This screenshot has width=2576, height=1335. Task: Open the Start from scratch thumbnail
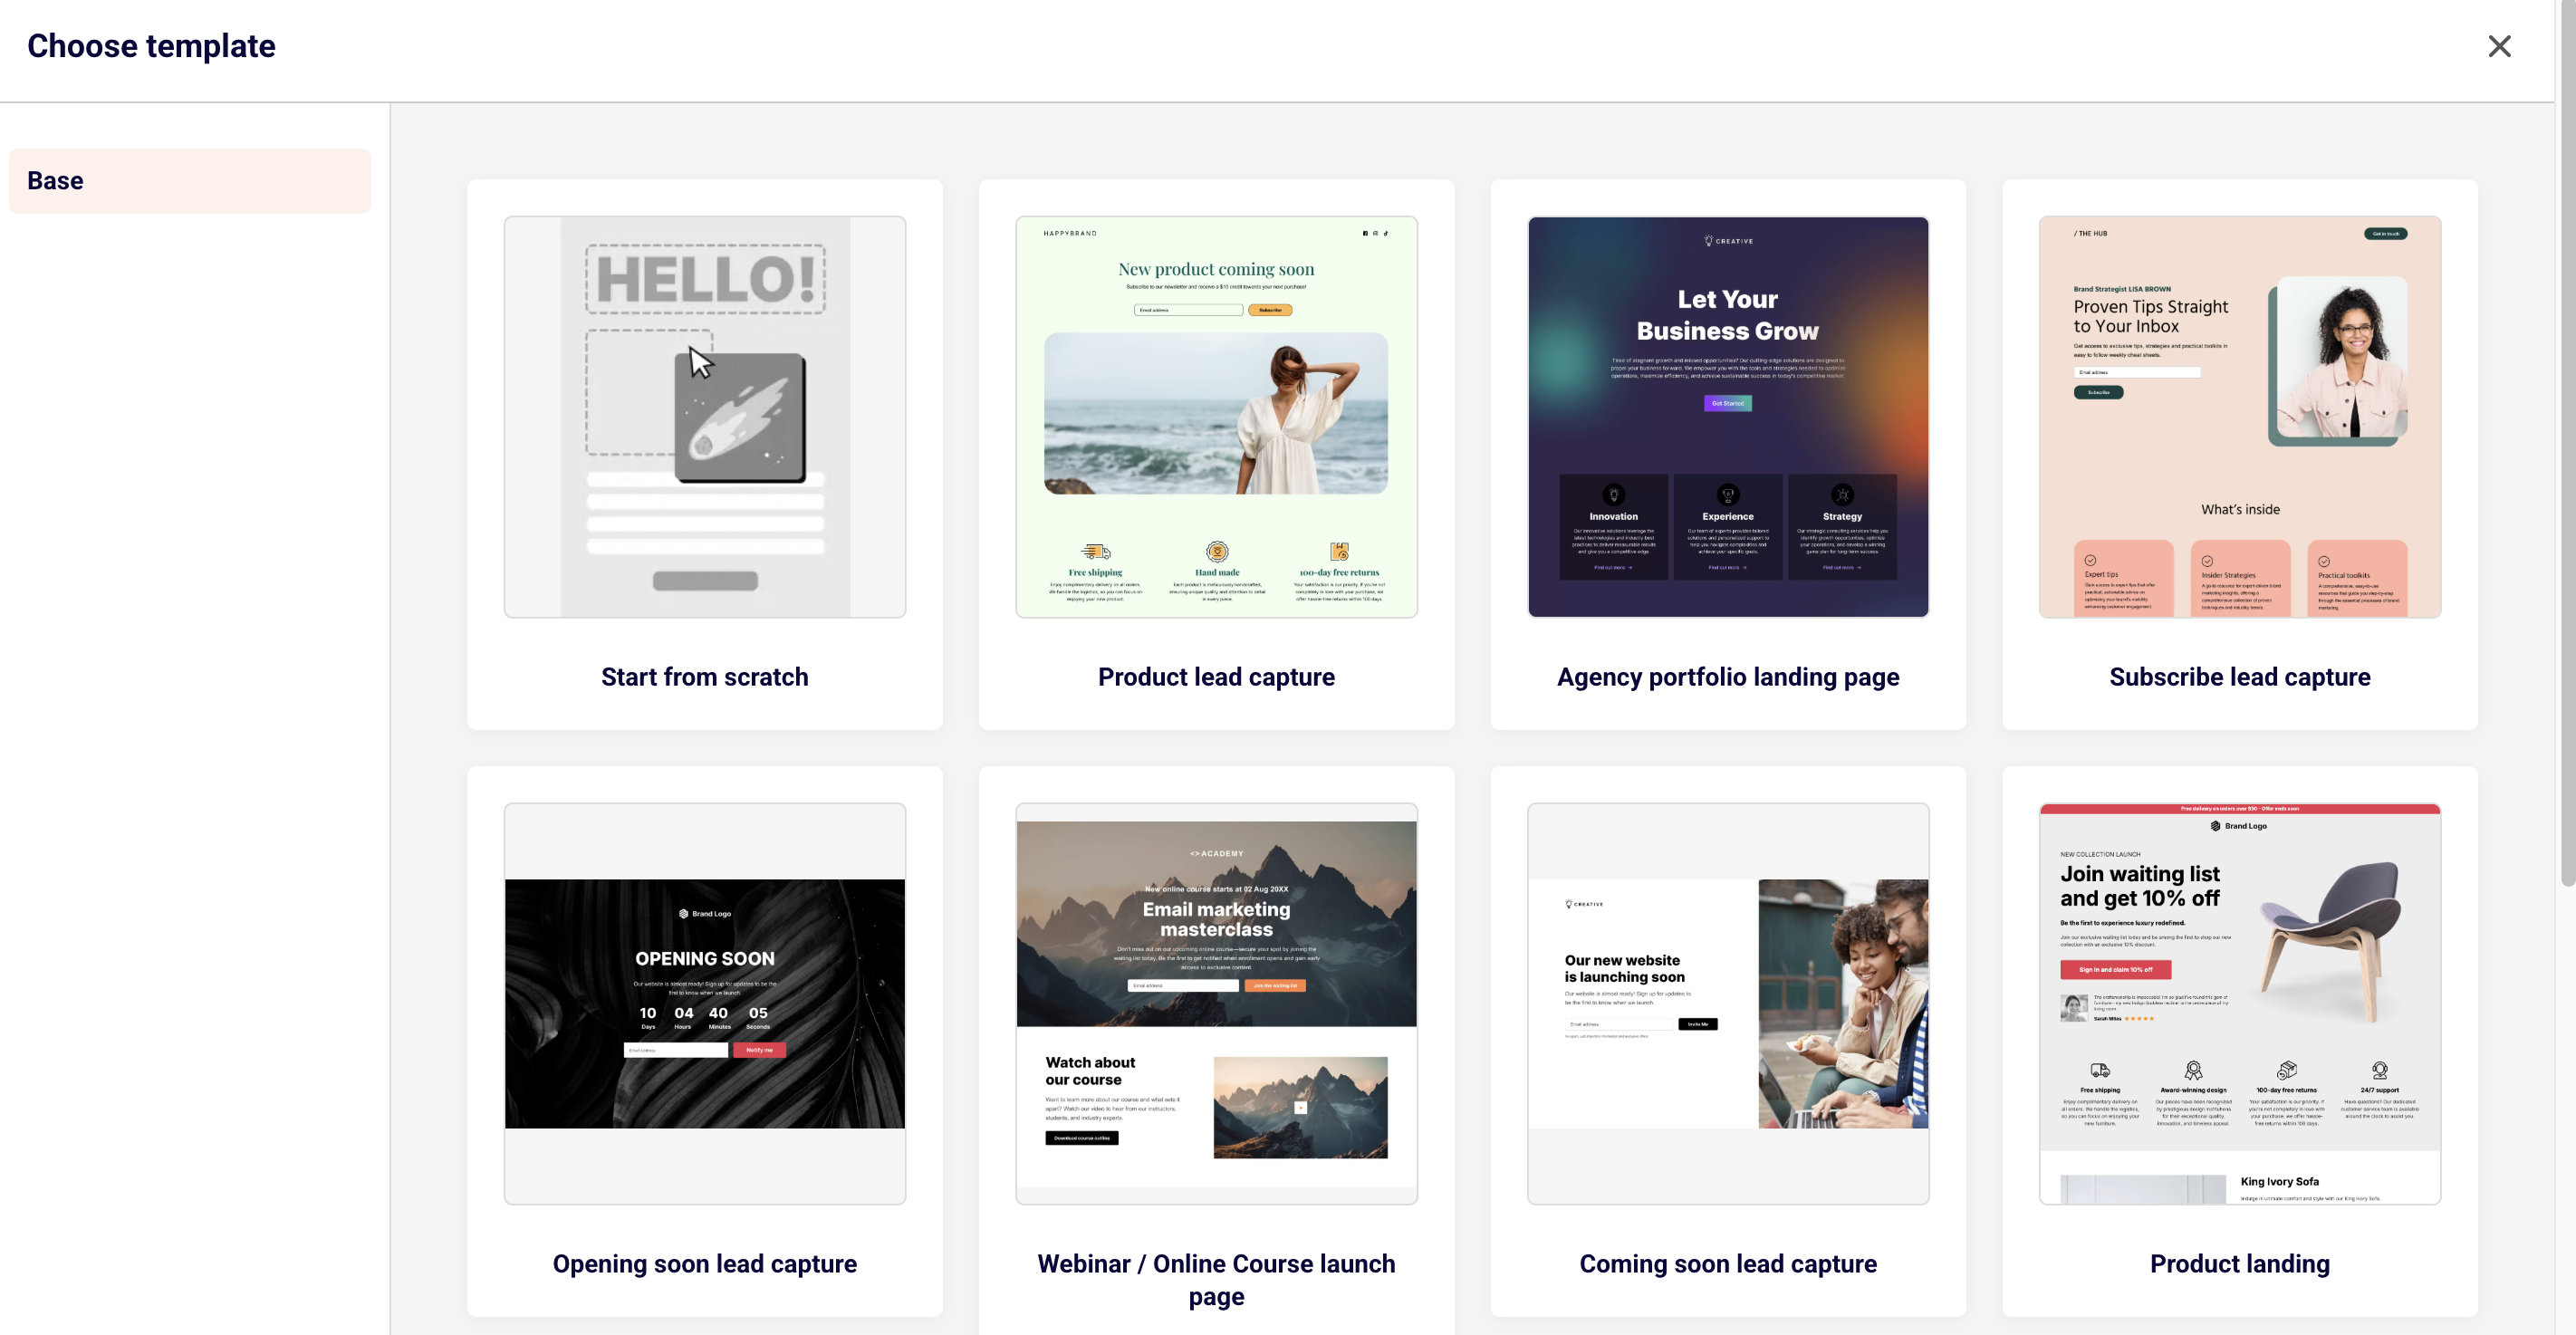[704, 416]
